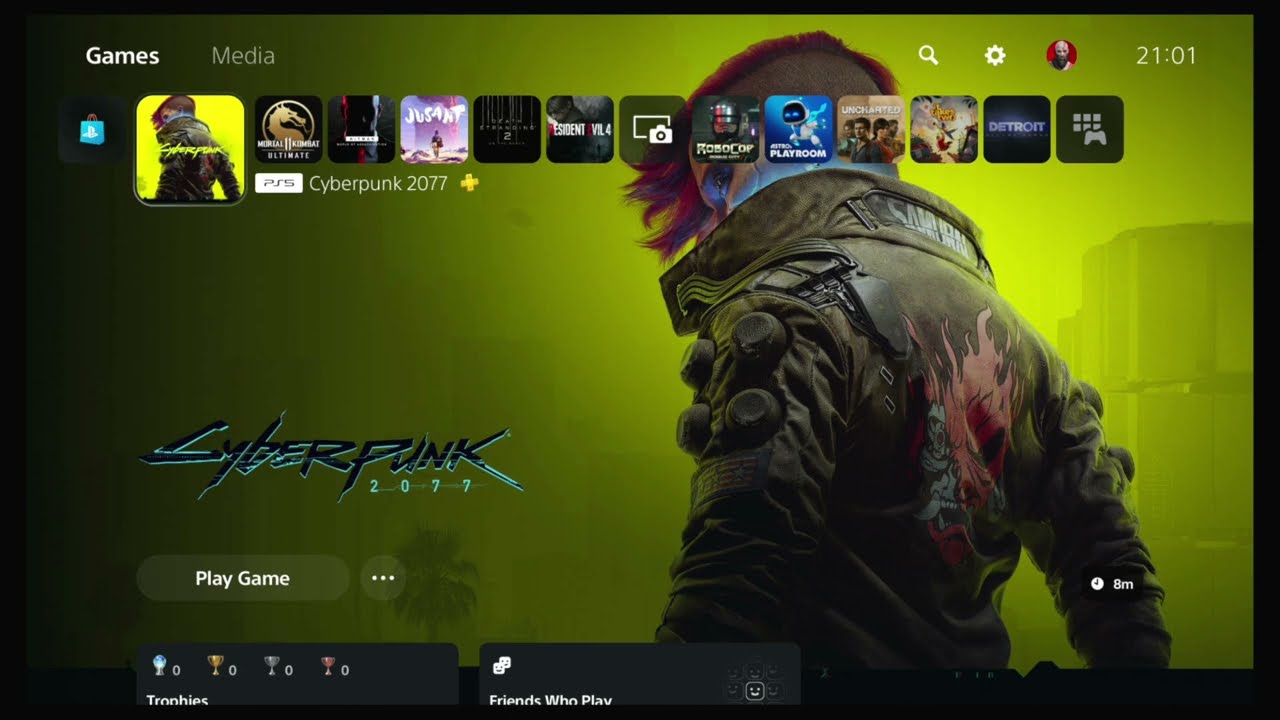Switch to the Games tab

(x=122, y=56)
